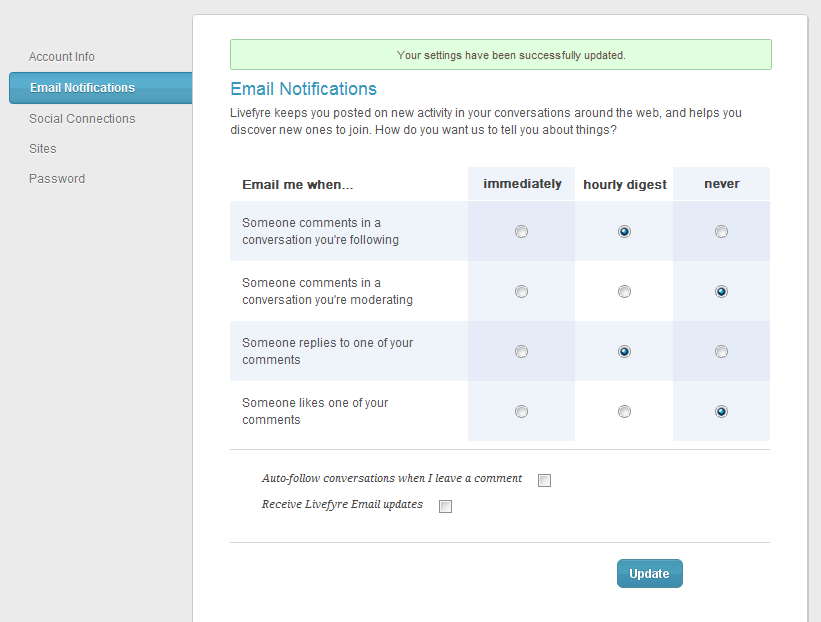Go to Social Connections settings
This screenshot has width=821, height=622.
(82, 119)
